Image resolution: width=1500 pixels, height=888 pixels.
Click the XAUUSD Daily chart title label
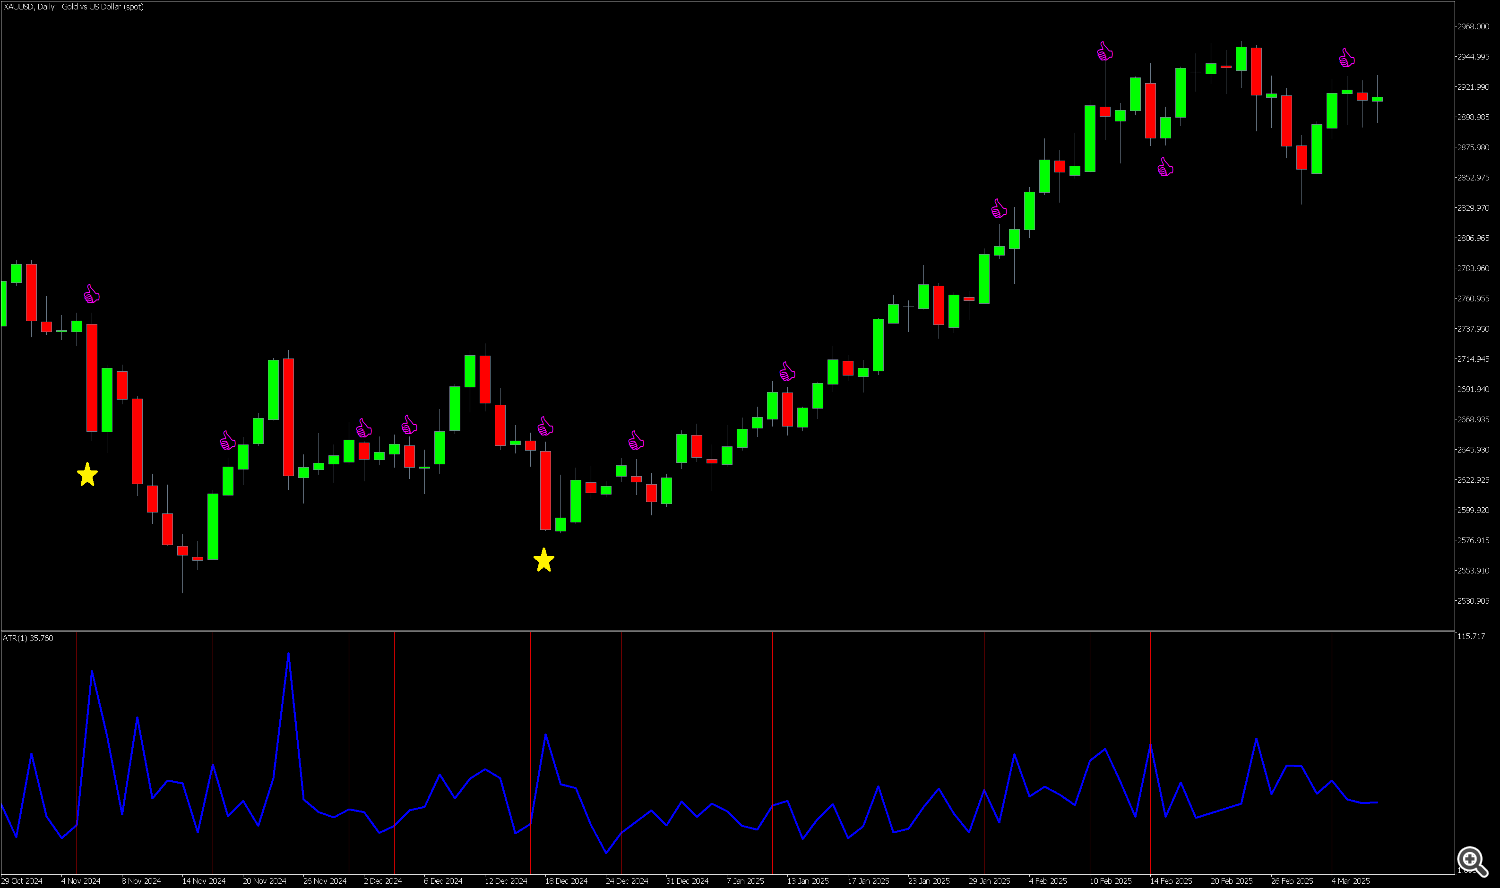tap(73, 7)
